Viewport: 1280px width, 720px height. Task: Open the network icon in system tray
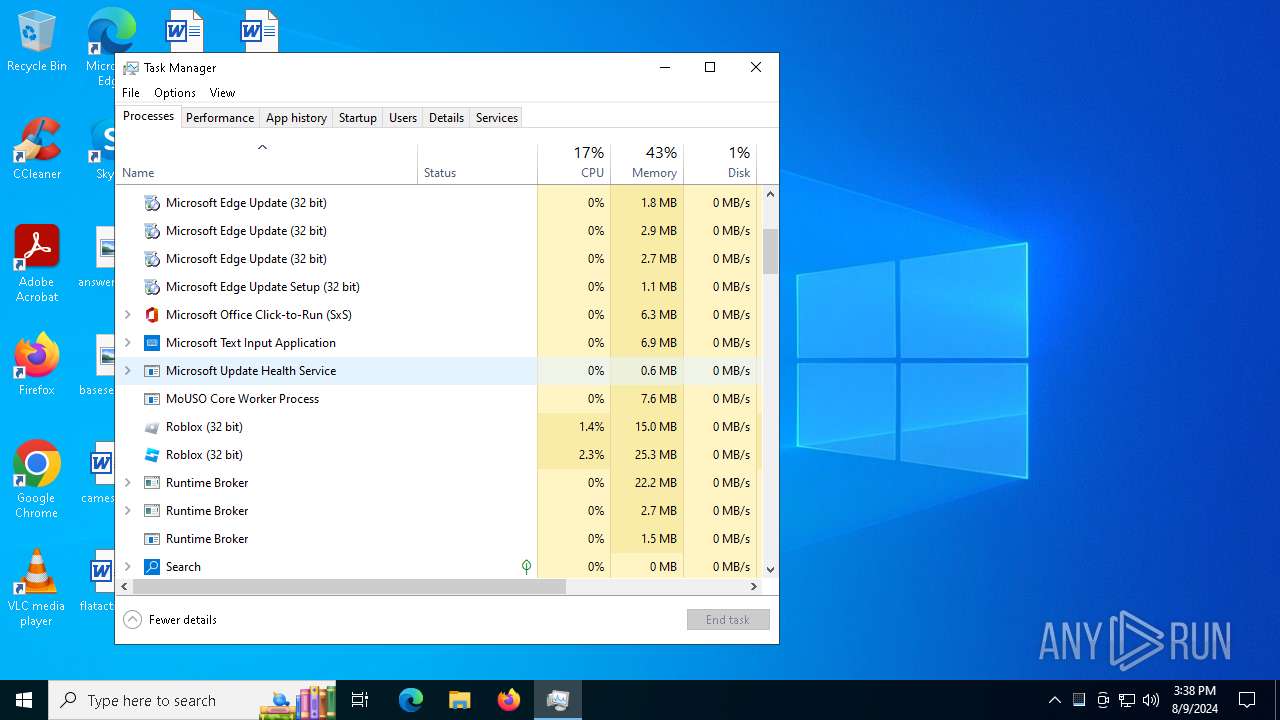coord(1127,700)
